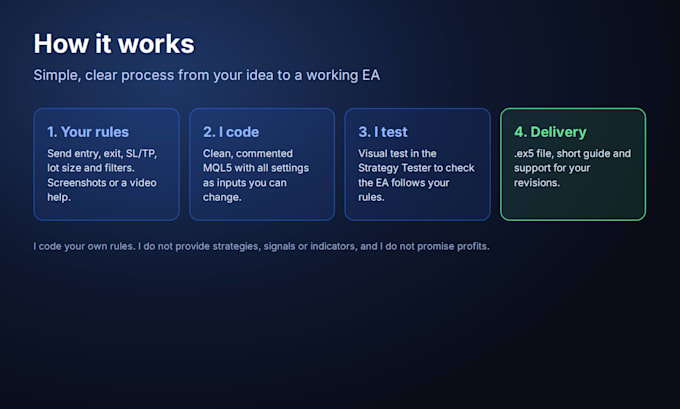
Task: Click the 'How it works' heading
Action: point(114,44)
